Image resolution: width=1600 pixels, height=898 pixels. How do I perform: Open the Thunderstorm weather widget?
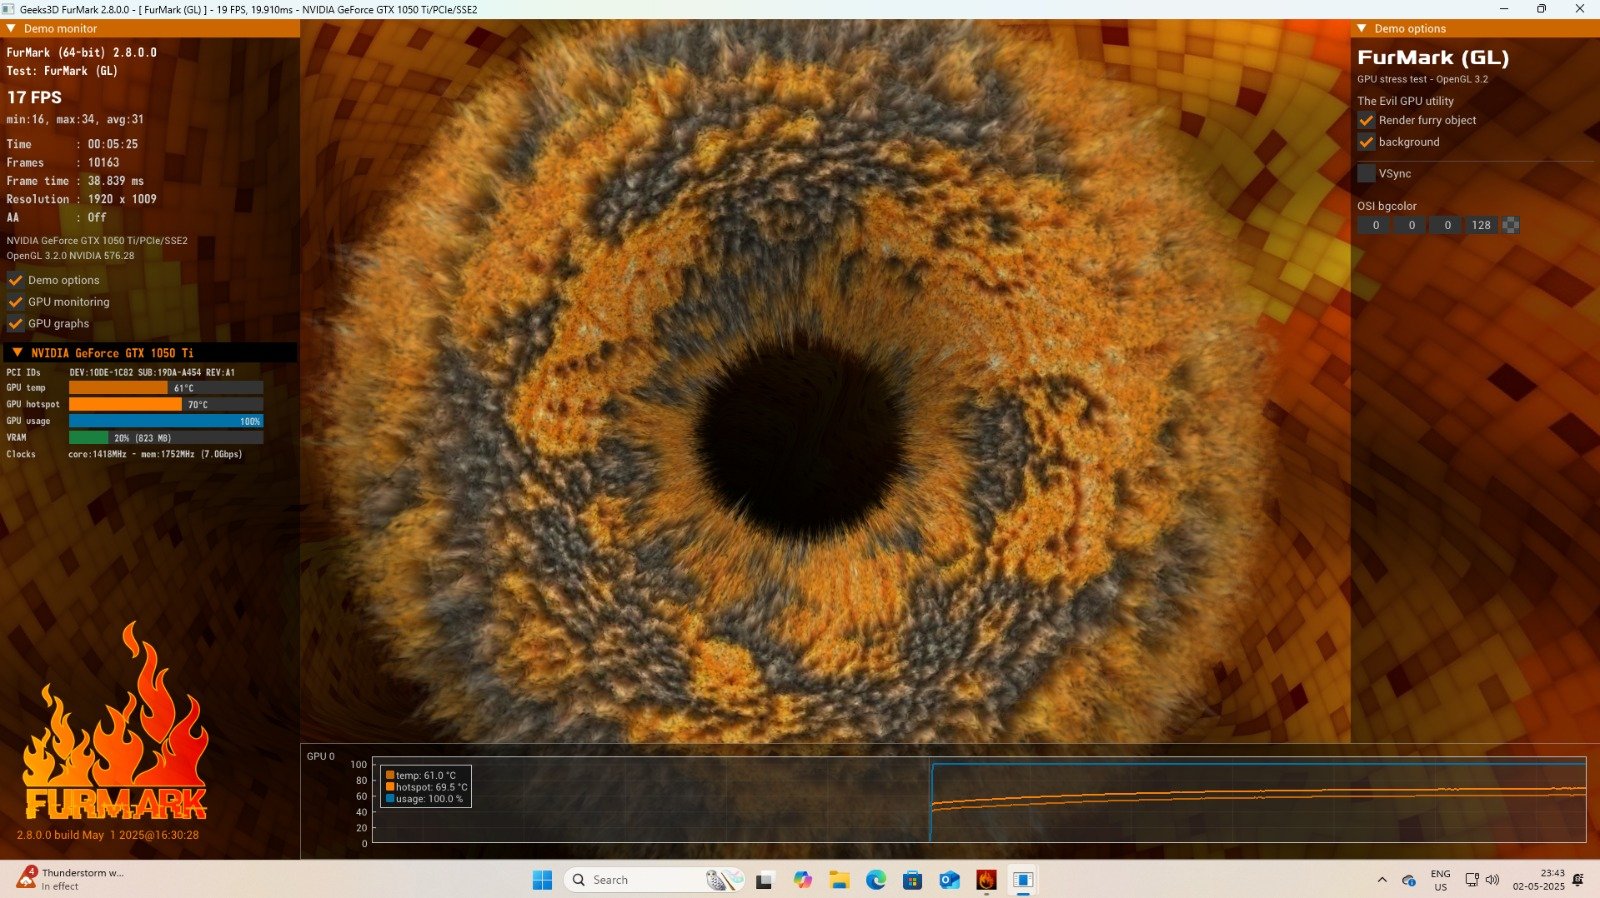point(70,879)
